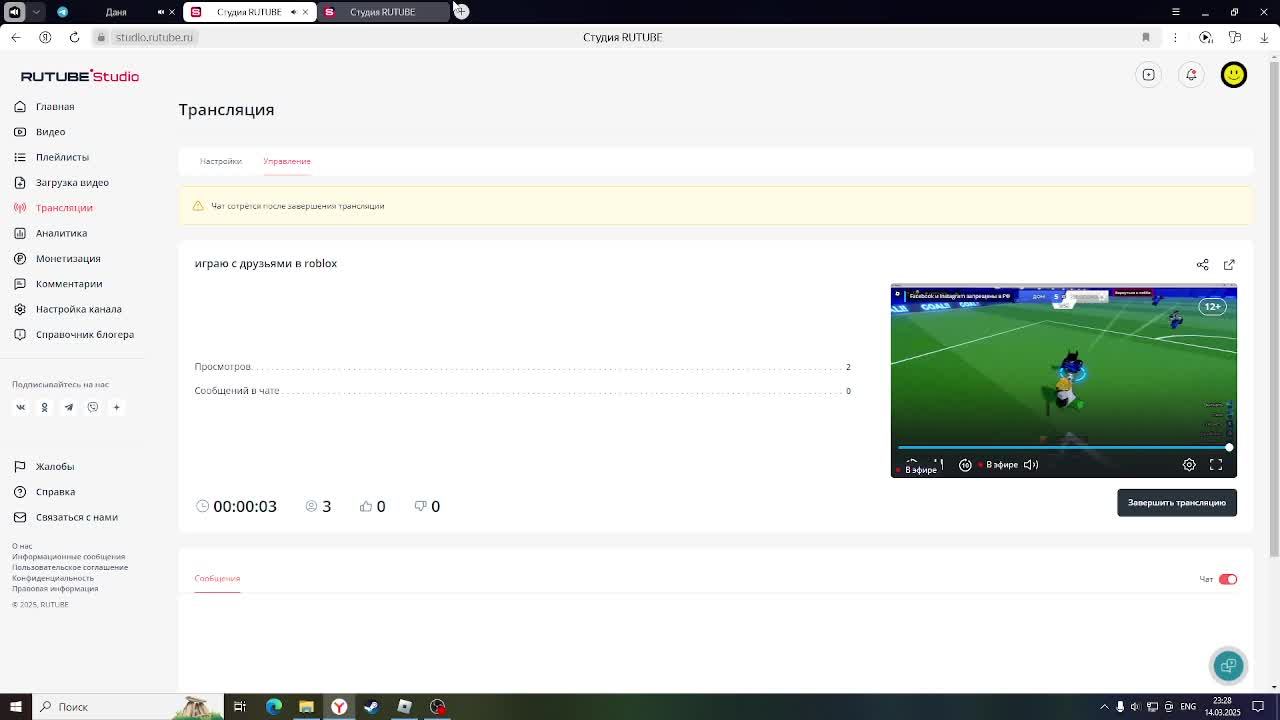Screen dimensions: 1280x720
Task: Open Настройка канала page
Action: pyautogui.click(x=68, y=309)
